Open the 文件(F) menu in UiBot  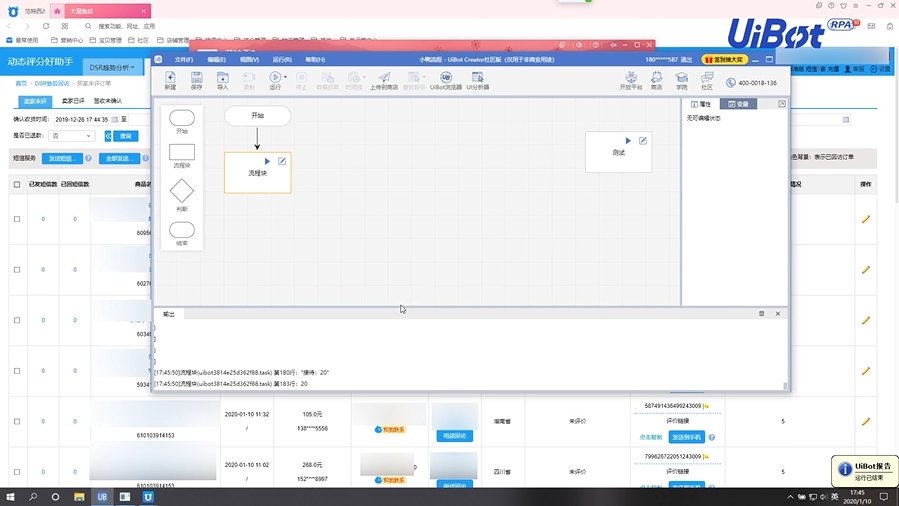pyautogui.click(x=183, y=60)
